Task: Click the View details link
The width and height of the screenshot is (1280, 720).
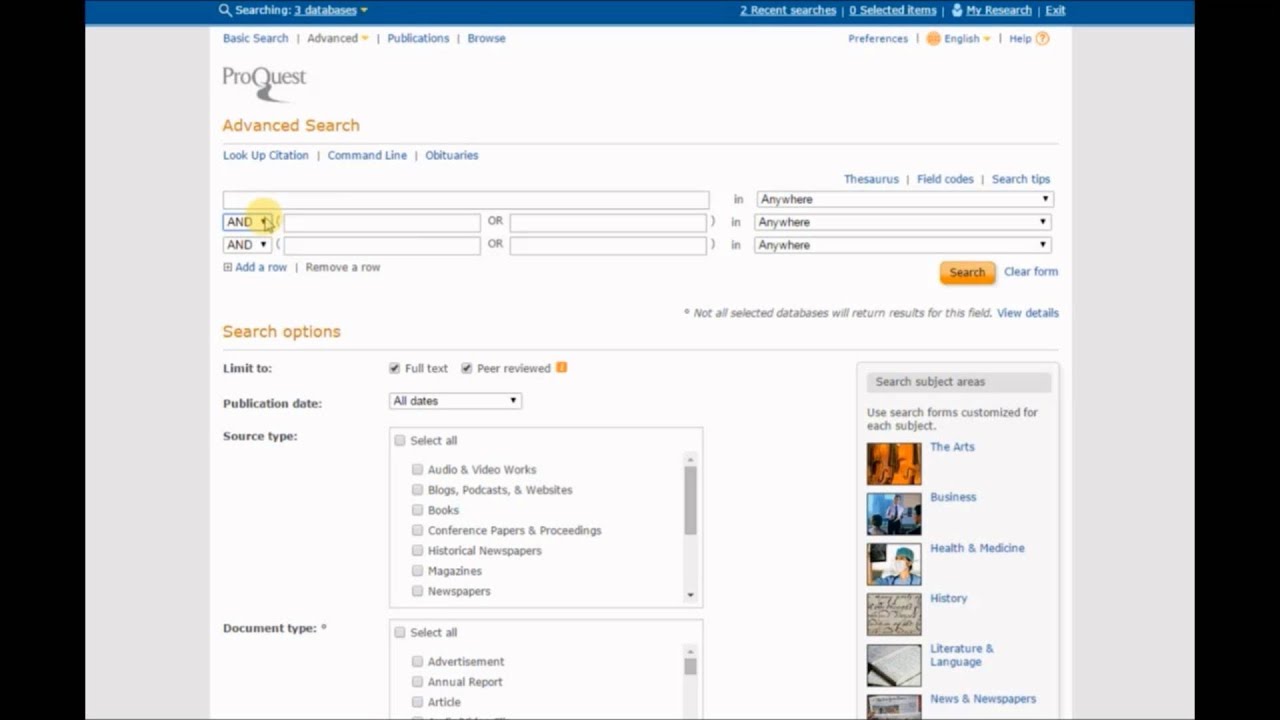Action: (x=1028, y=313)
